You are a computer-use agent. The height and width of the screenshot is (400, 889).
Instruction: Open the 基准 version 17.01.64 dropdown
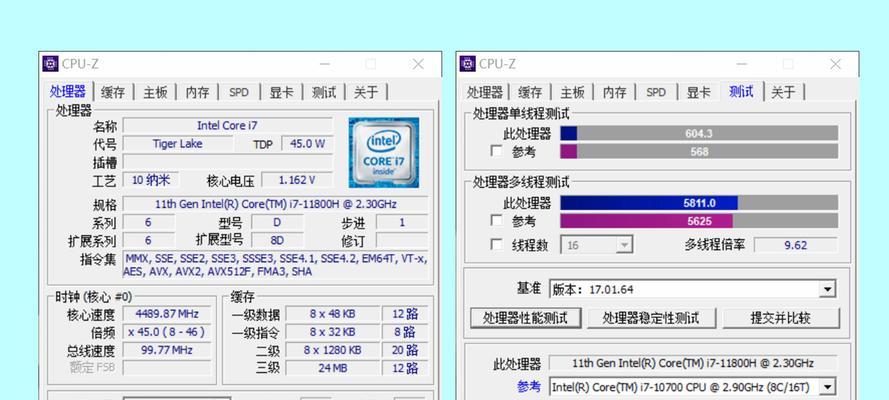point(692,290)
